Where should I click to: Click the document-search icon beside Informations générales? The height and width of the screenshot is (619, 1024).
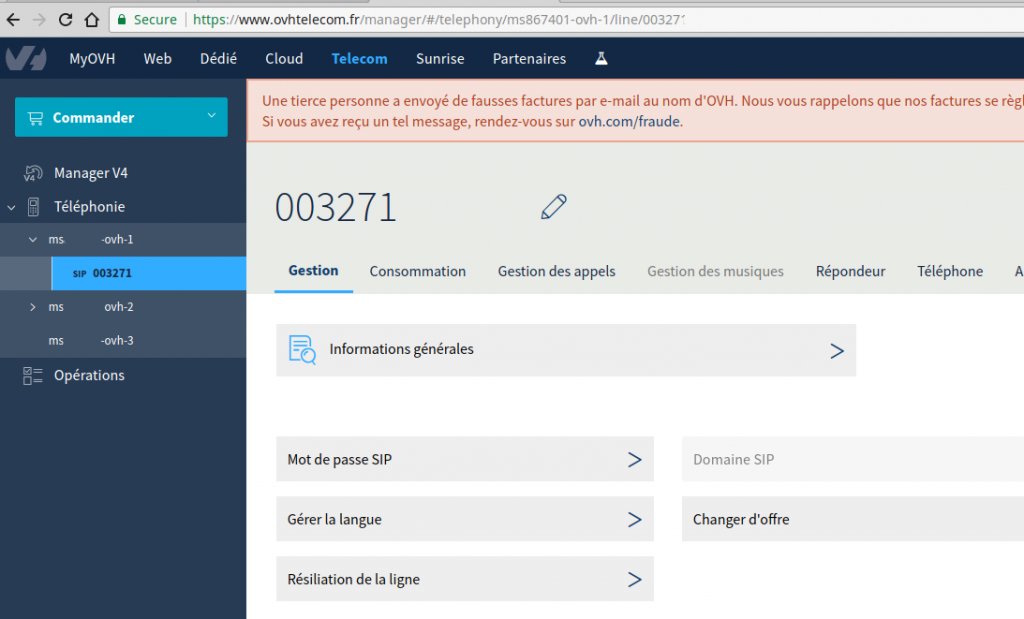(x=302, y=350)
